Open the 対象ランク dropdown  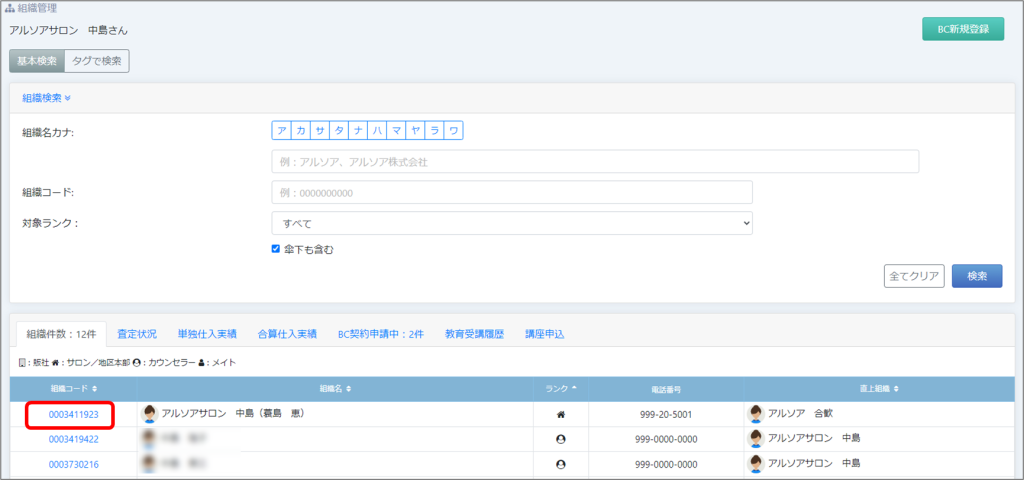(x=511, y=223)
